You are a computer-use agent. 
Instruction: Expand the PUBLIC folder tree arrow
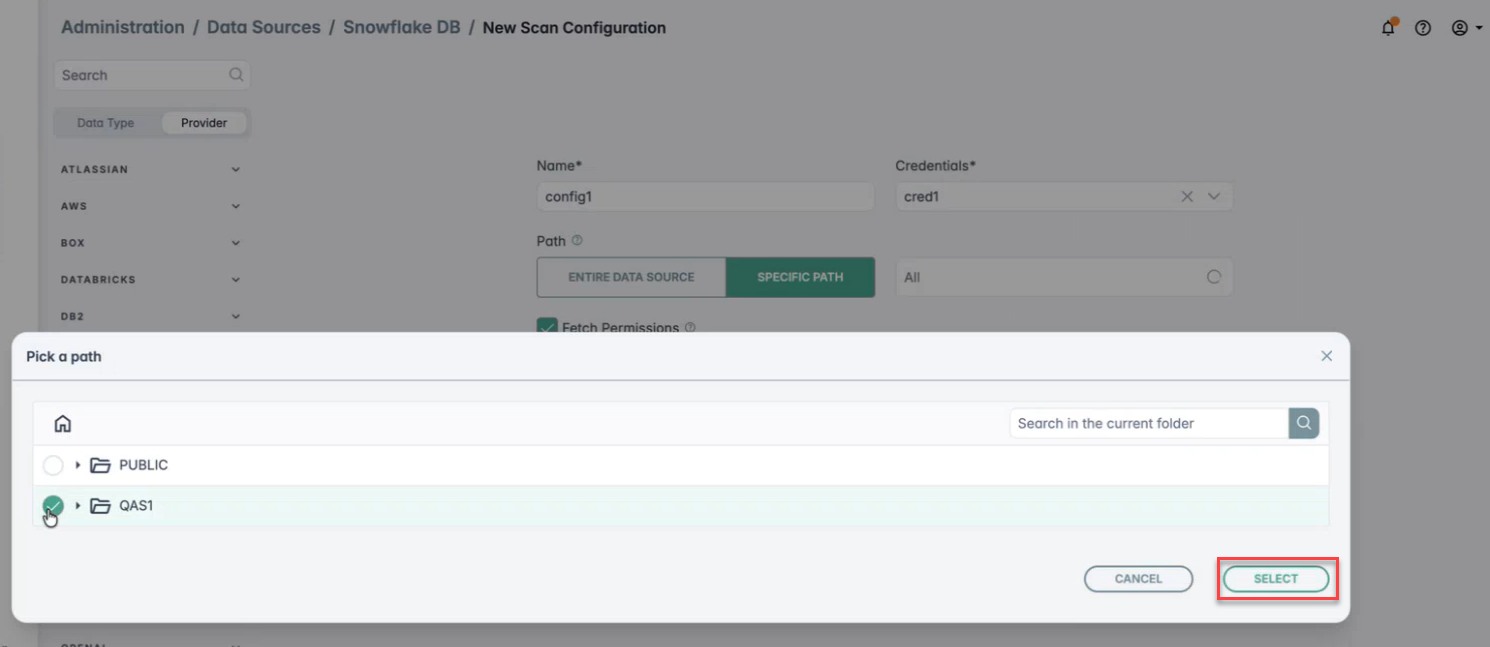78,465
